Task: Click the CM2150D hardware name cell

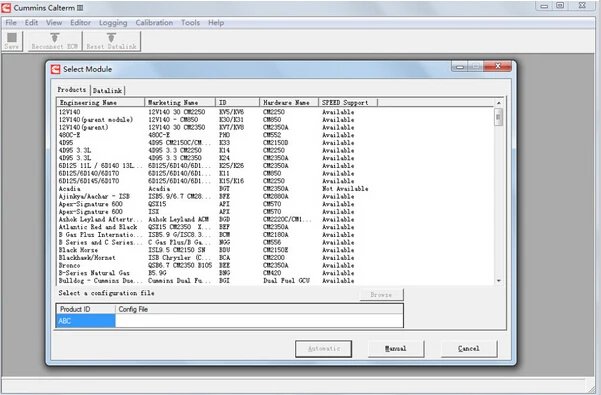Action: pyautogui.click(x=275, y=143)
